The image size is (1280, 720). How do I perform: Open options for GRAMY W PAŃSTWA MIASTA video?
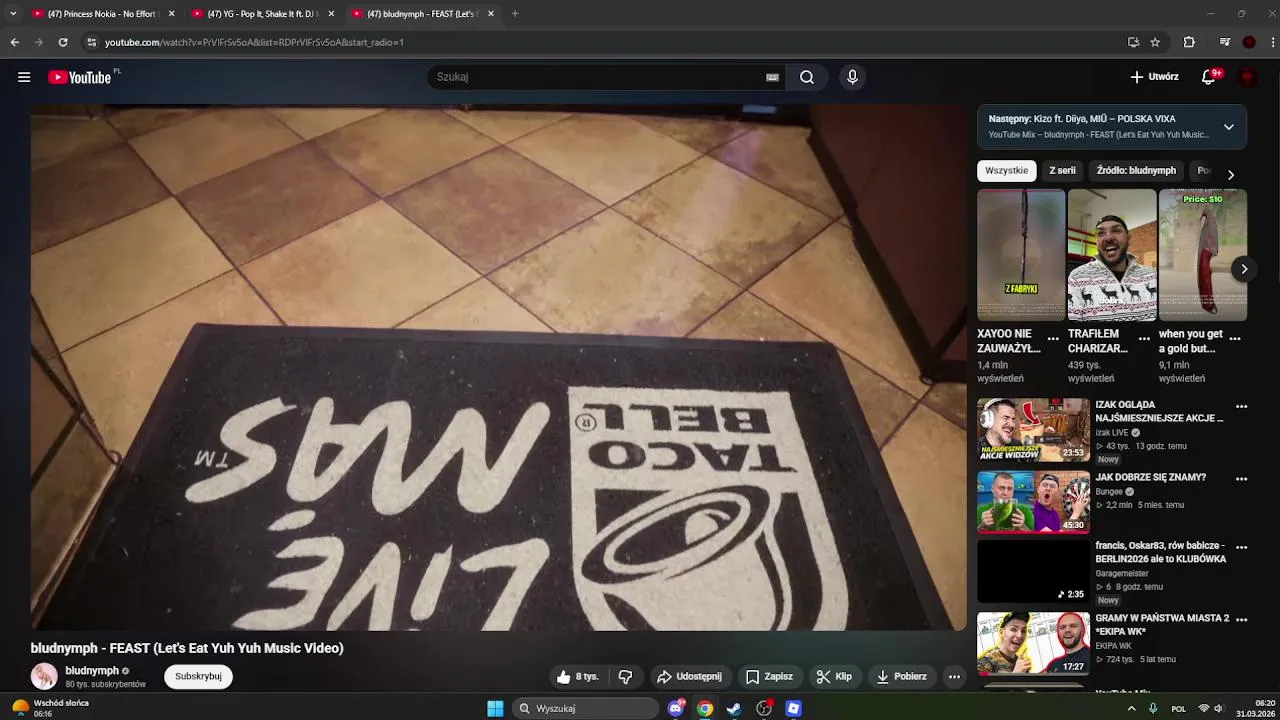1241,620
